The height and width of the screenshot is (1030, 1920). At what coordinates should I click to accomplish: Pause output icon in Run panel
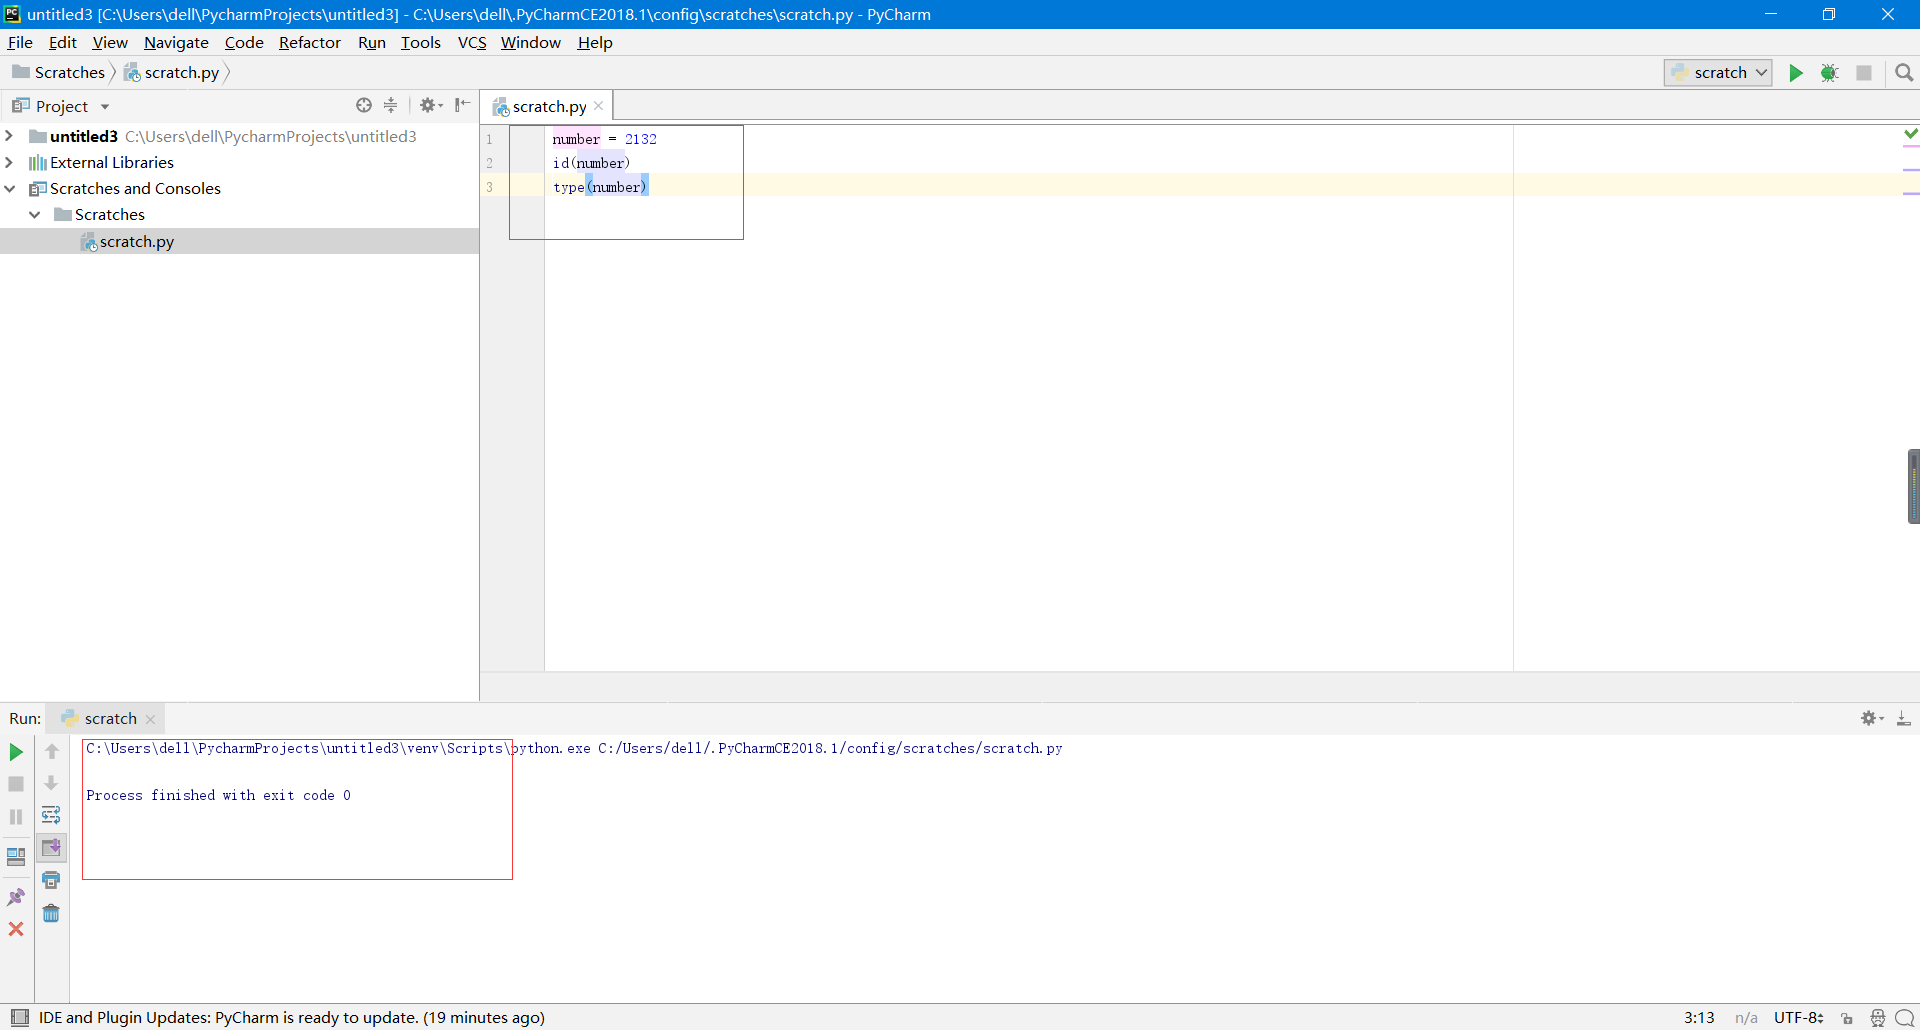point(16,817)
